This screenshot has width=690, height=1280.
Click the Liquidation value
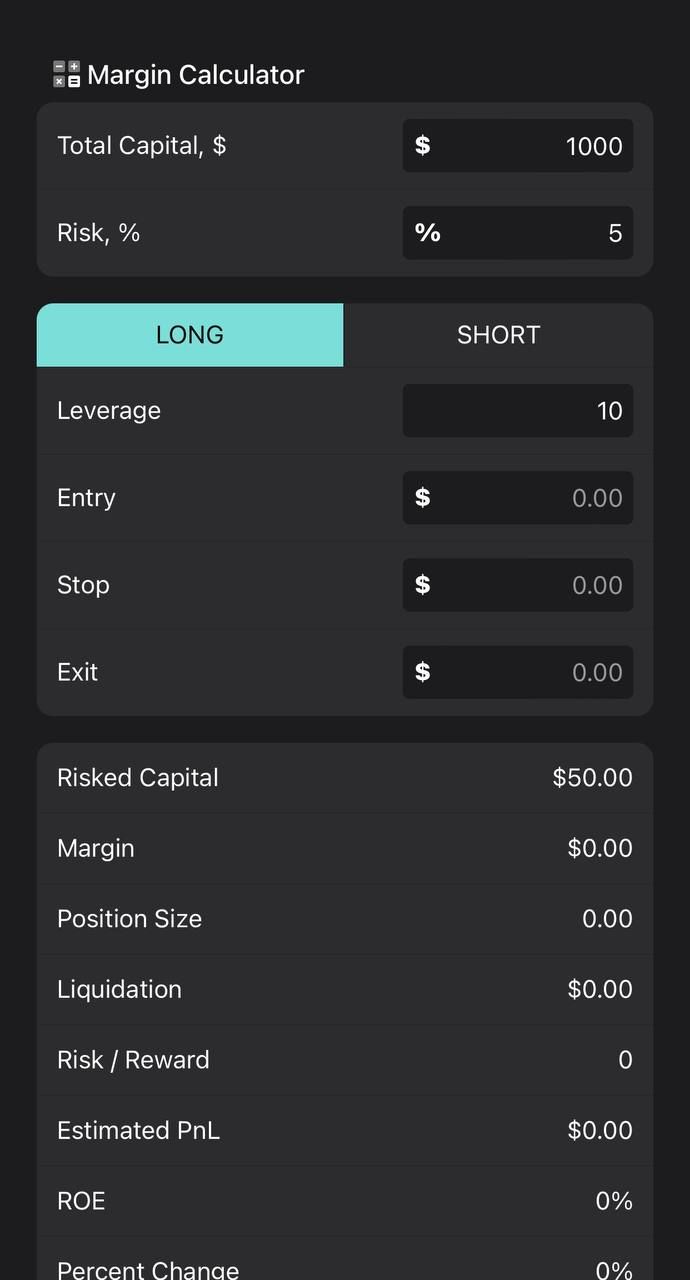coord(600,989)
